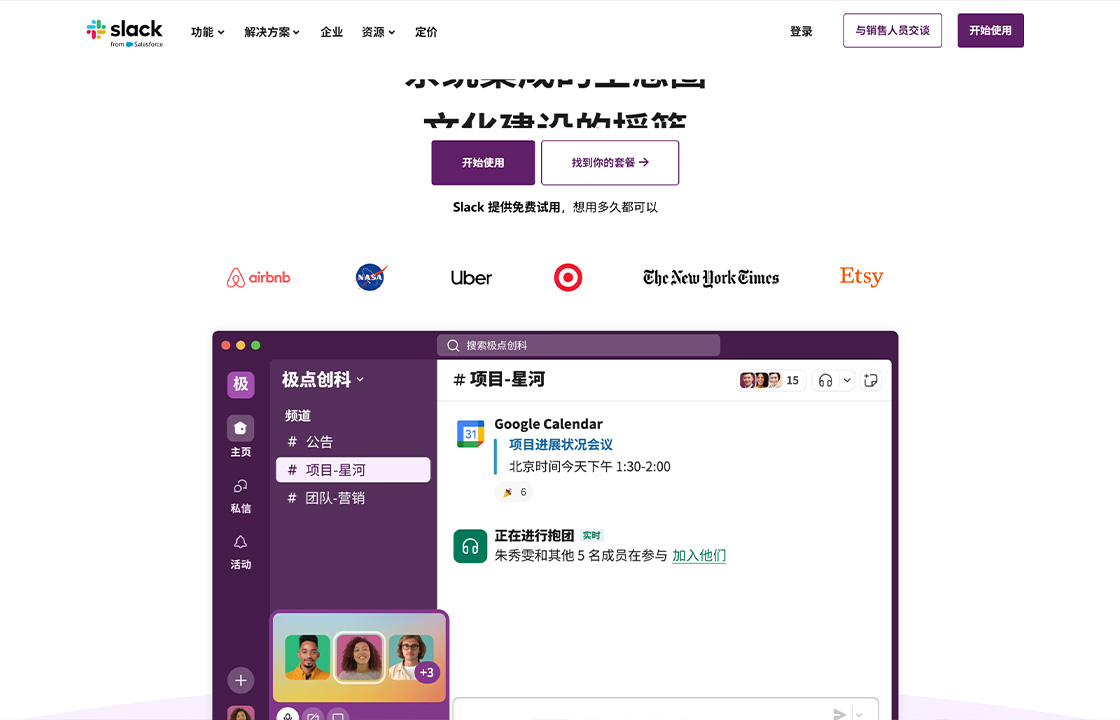1120x720 pixels.
Task: Focus the 搜索极点创科 search field
Action: tap(579, 346)
